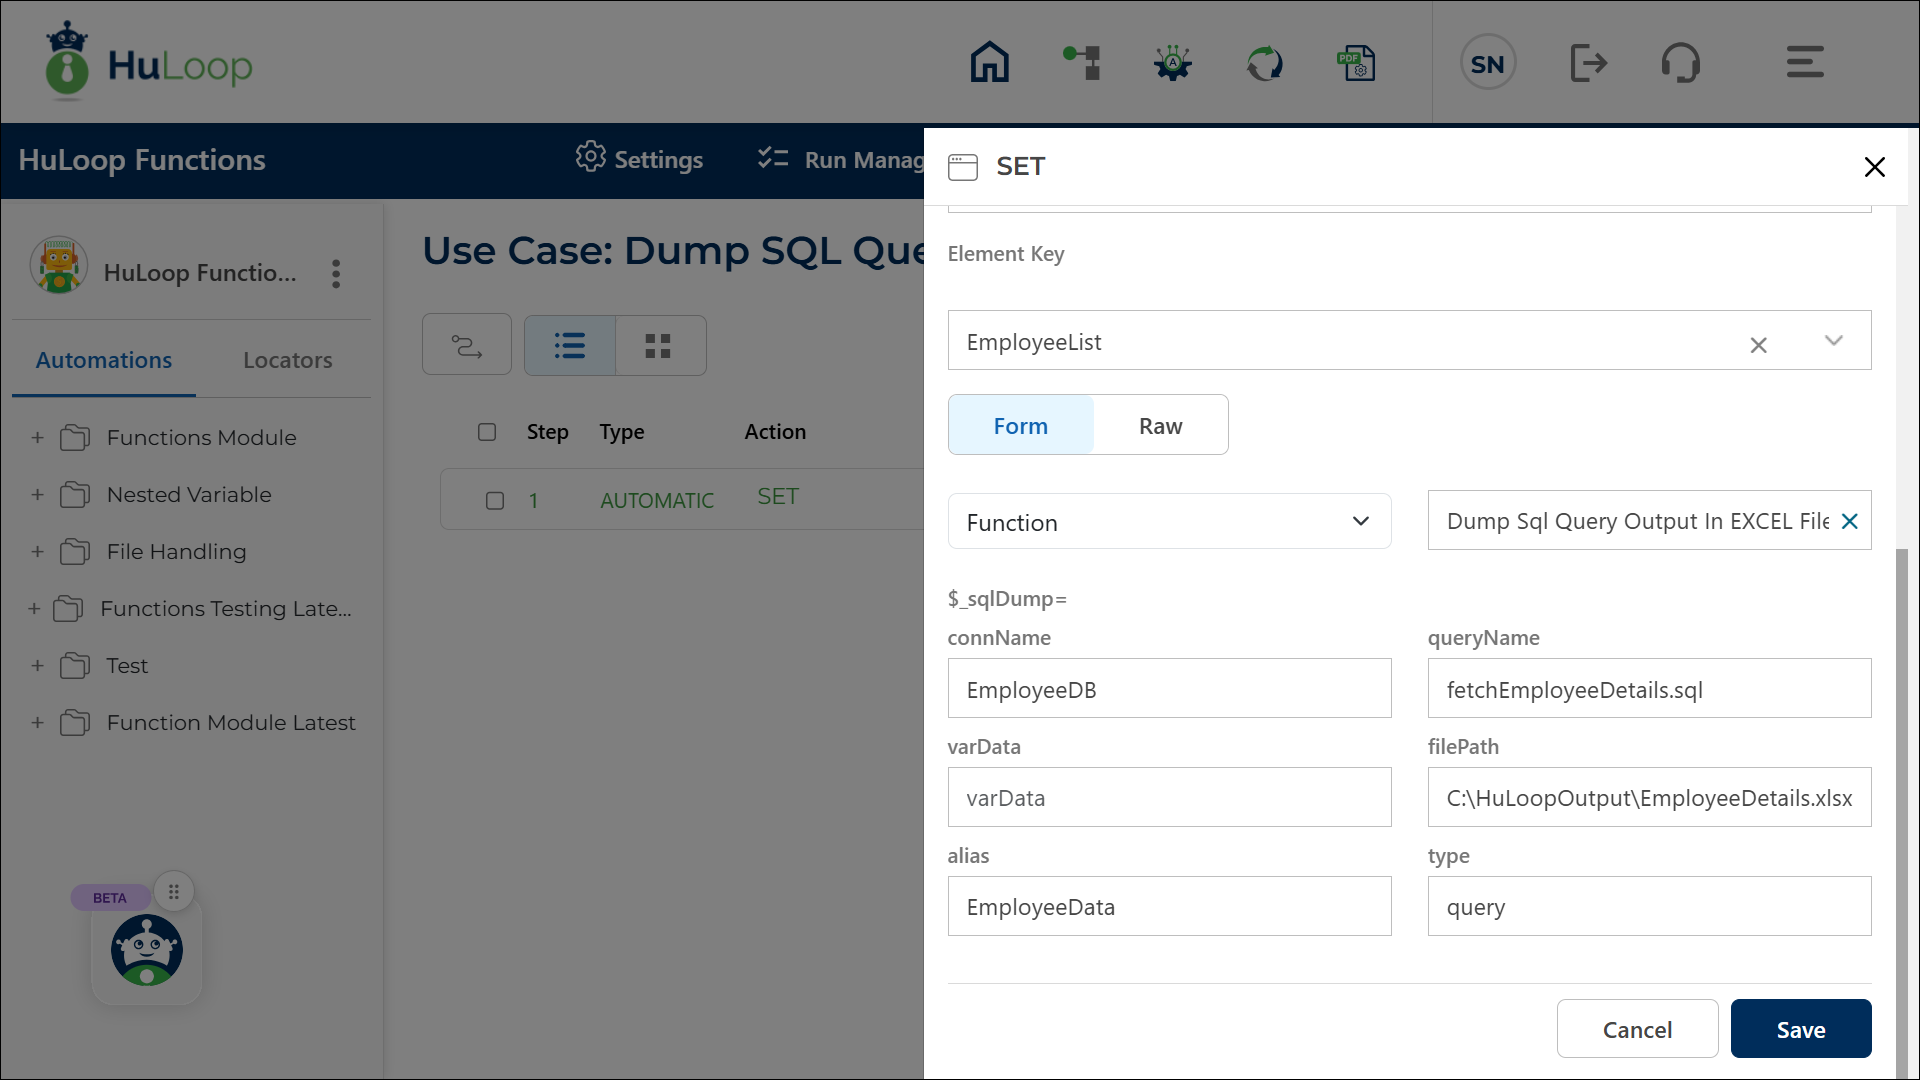Viewport: 1920px width, 1080px height.
Task: Open the flow path view icon
Action: pyautogui.click(x=466, y=344)
